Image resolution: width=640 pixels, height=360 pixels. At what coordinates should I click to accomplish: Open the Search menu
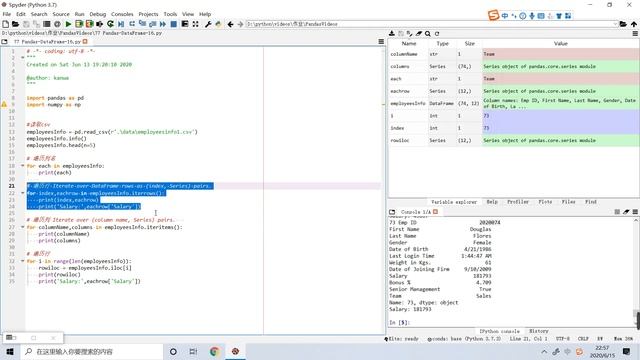(39, 14)
